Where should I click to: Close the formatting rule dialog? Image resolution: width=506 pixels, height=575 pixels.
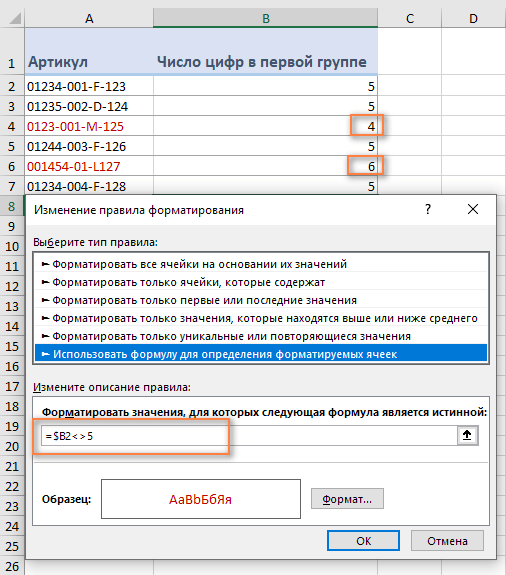pos(473,209)
